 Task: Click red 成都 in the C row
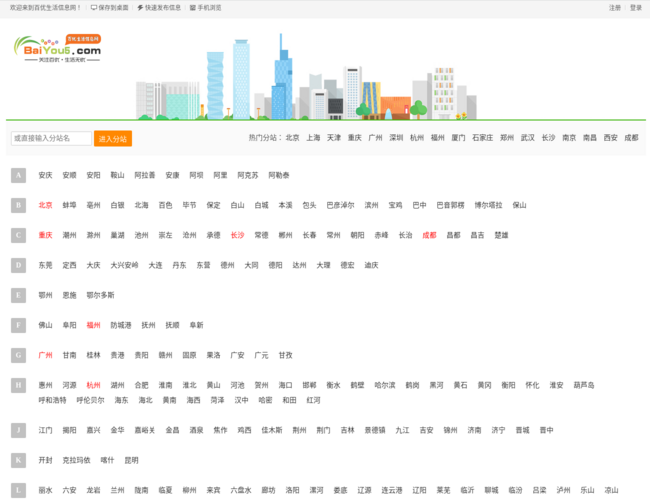pos(429,235)
